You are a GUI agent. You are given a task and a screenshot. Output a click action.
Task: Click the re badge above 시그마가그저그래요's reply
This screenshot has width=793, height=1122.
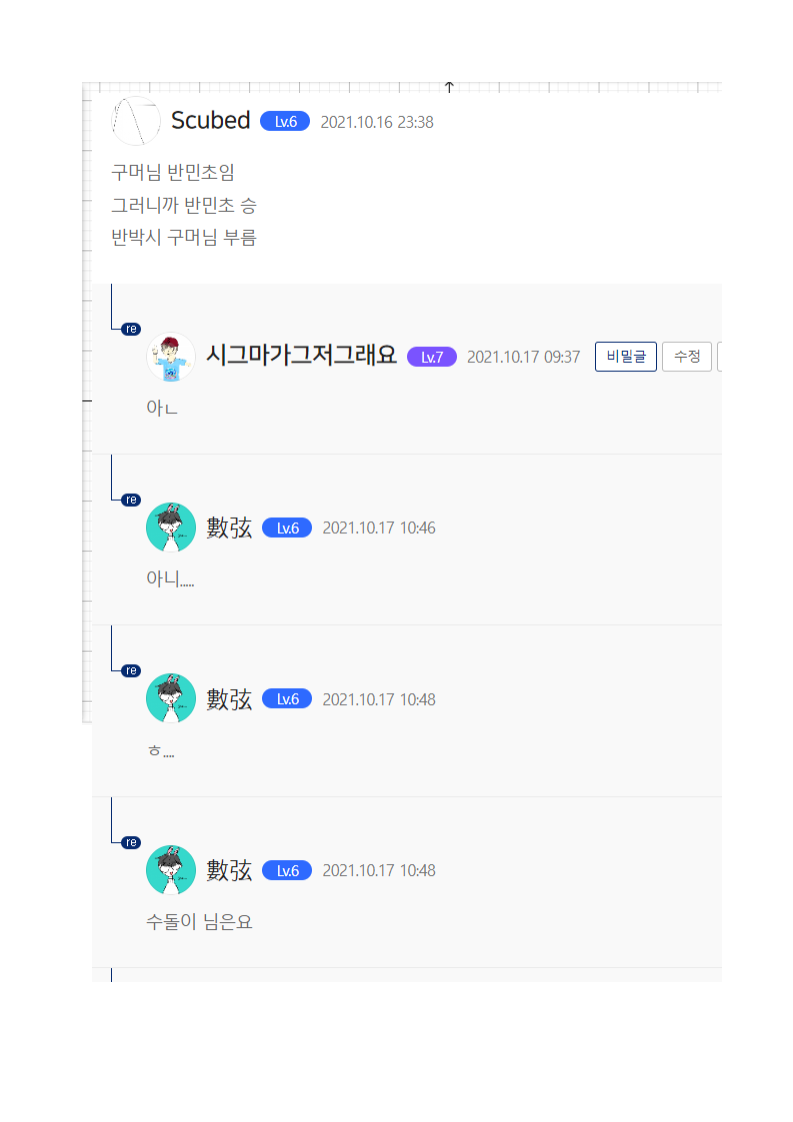point(131,329)
